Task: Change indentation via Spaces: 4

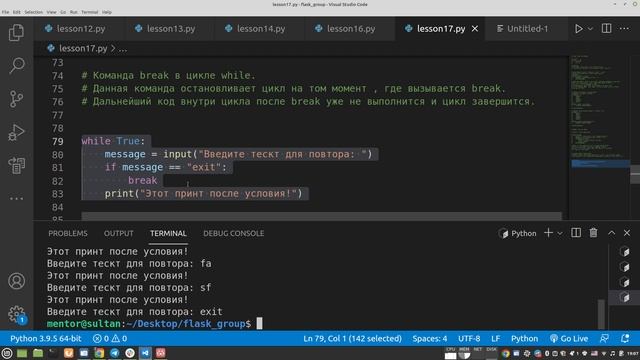Action: 429,338
